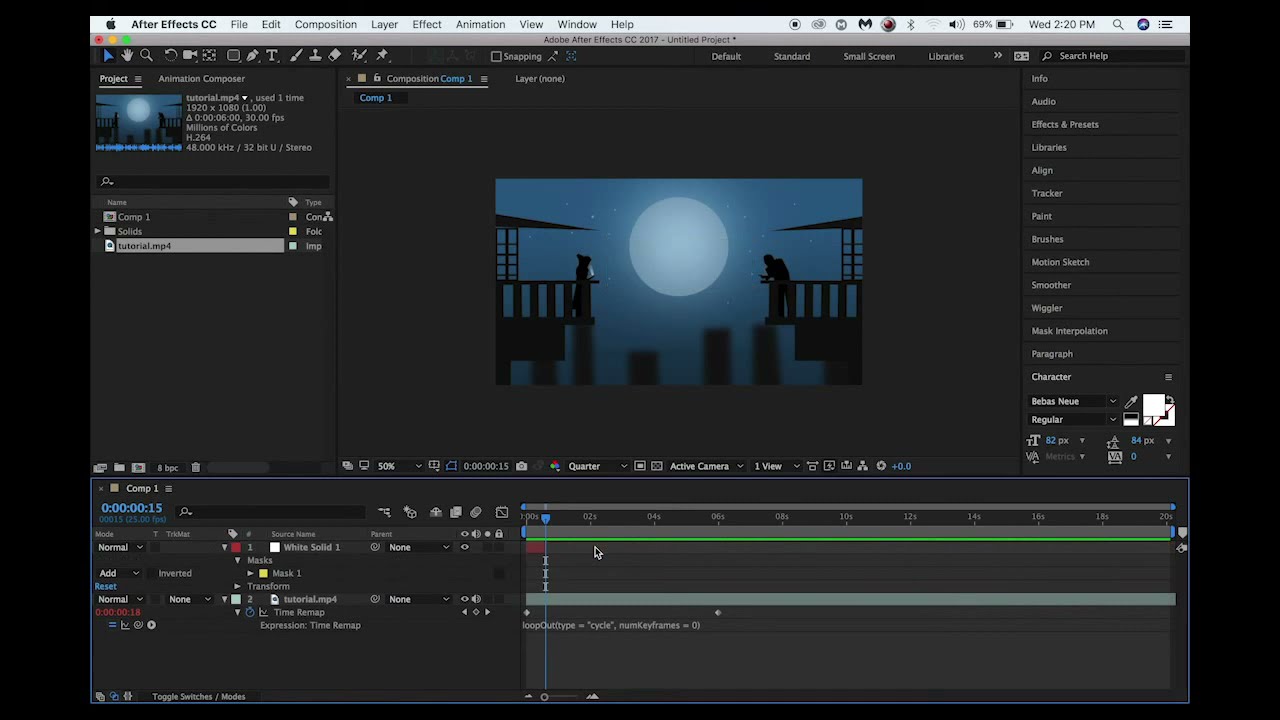The height and width of the screenshot is (720, 1280).
Task: Click the Reset mask link
Action: [x=105, y=586]
